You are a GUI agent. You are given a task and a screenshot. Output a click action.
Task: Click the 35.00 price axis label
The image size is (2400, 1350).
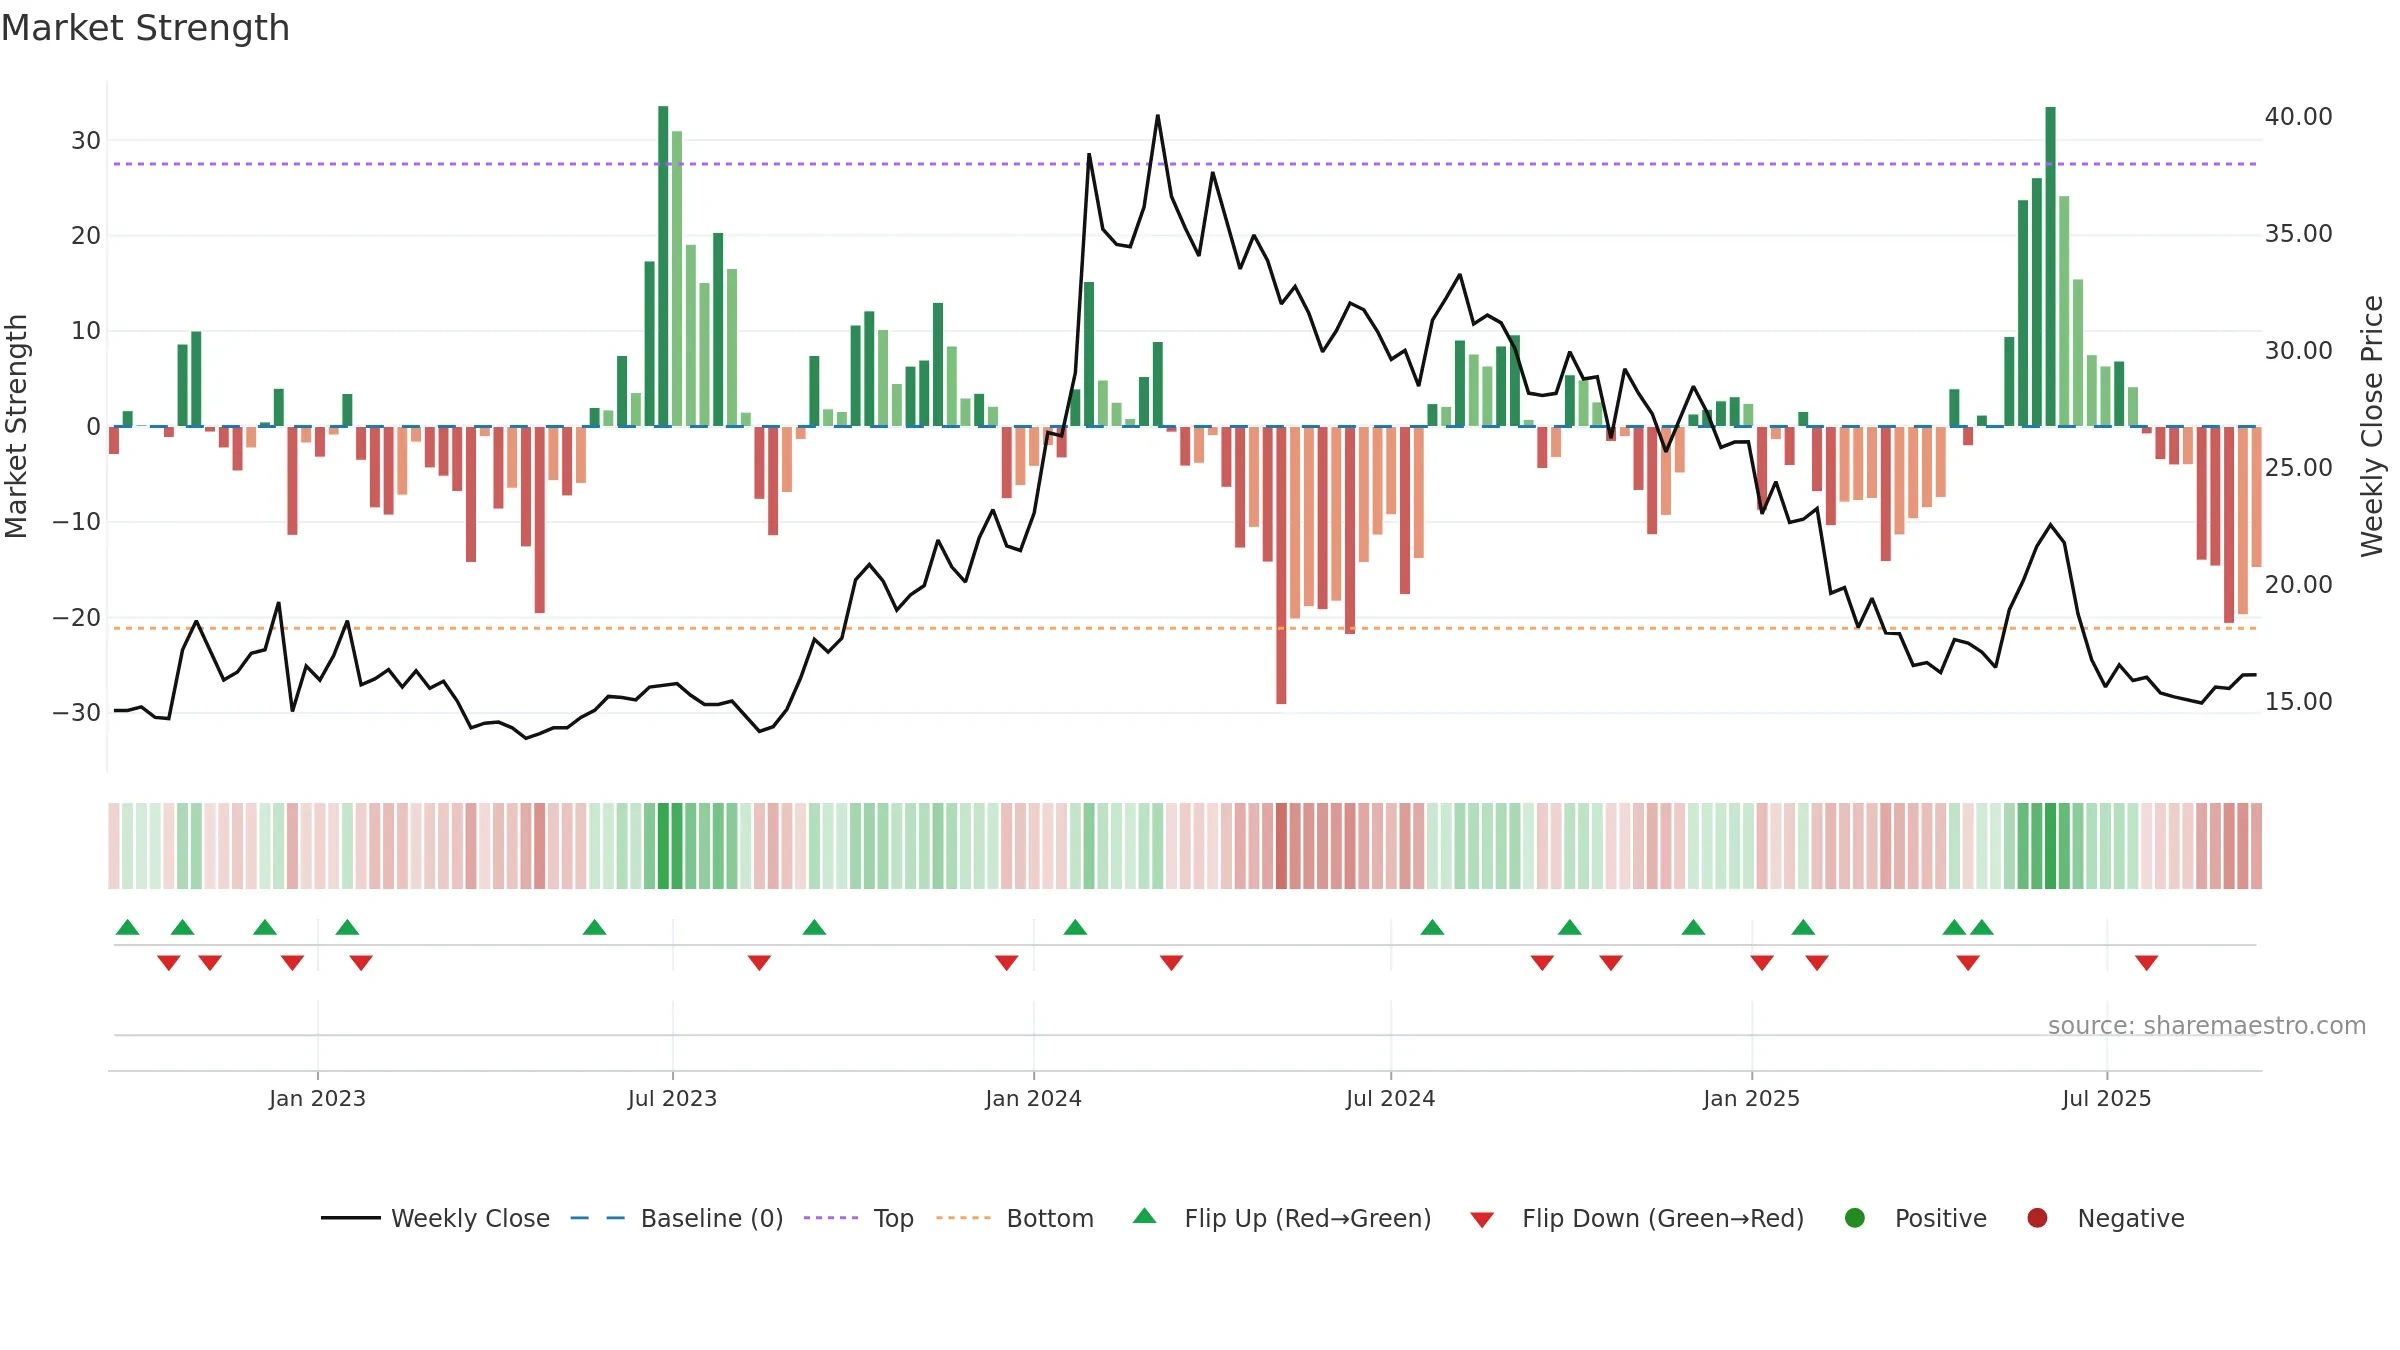click(2298, 233)
